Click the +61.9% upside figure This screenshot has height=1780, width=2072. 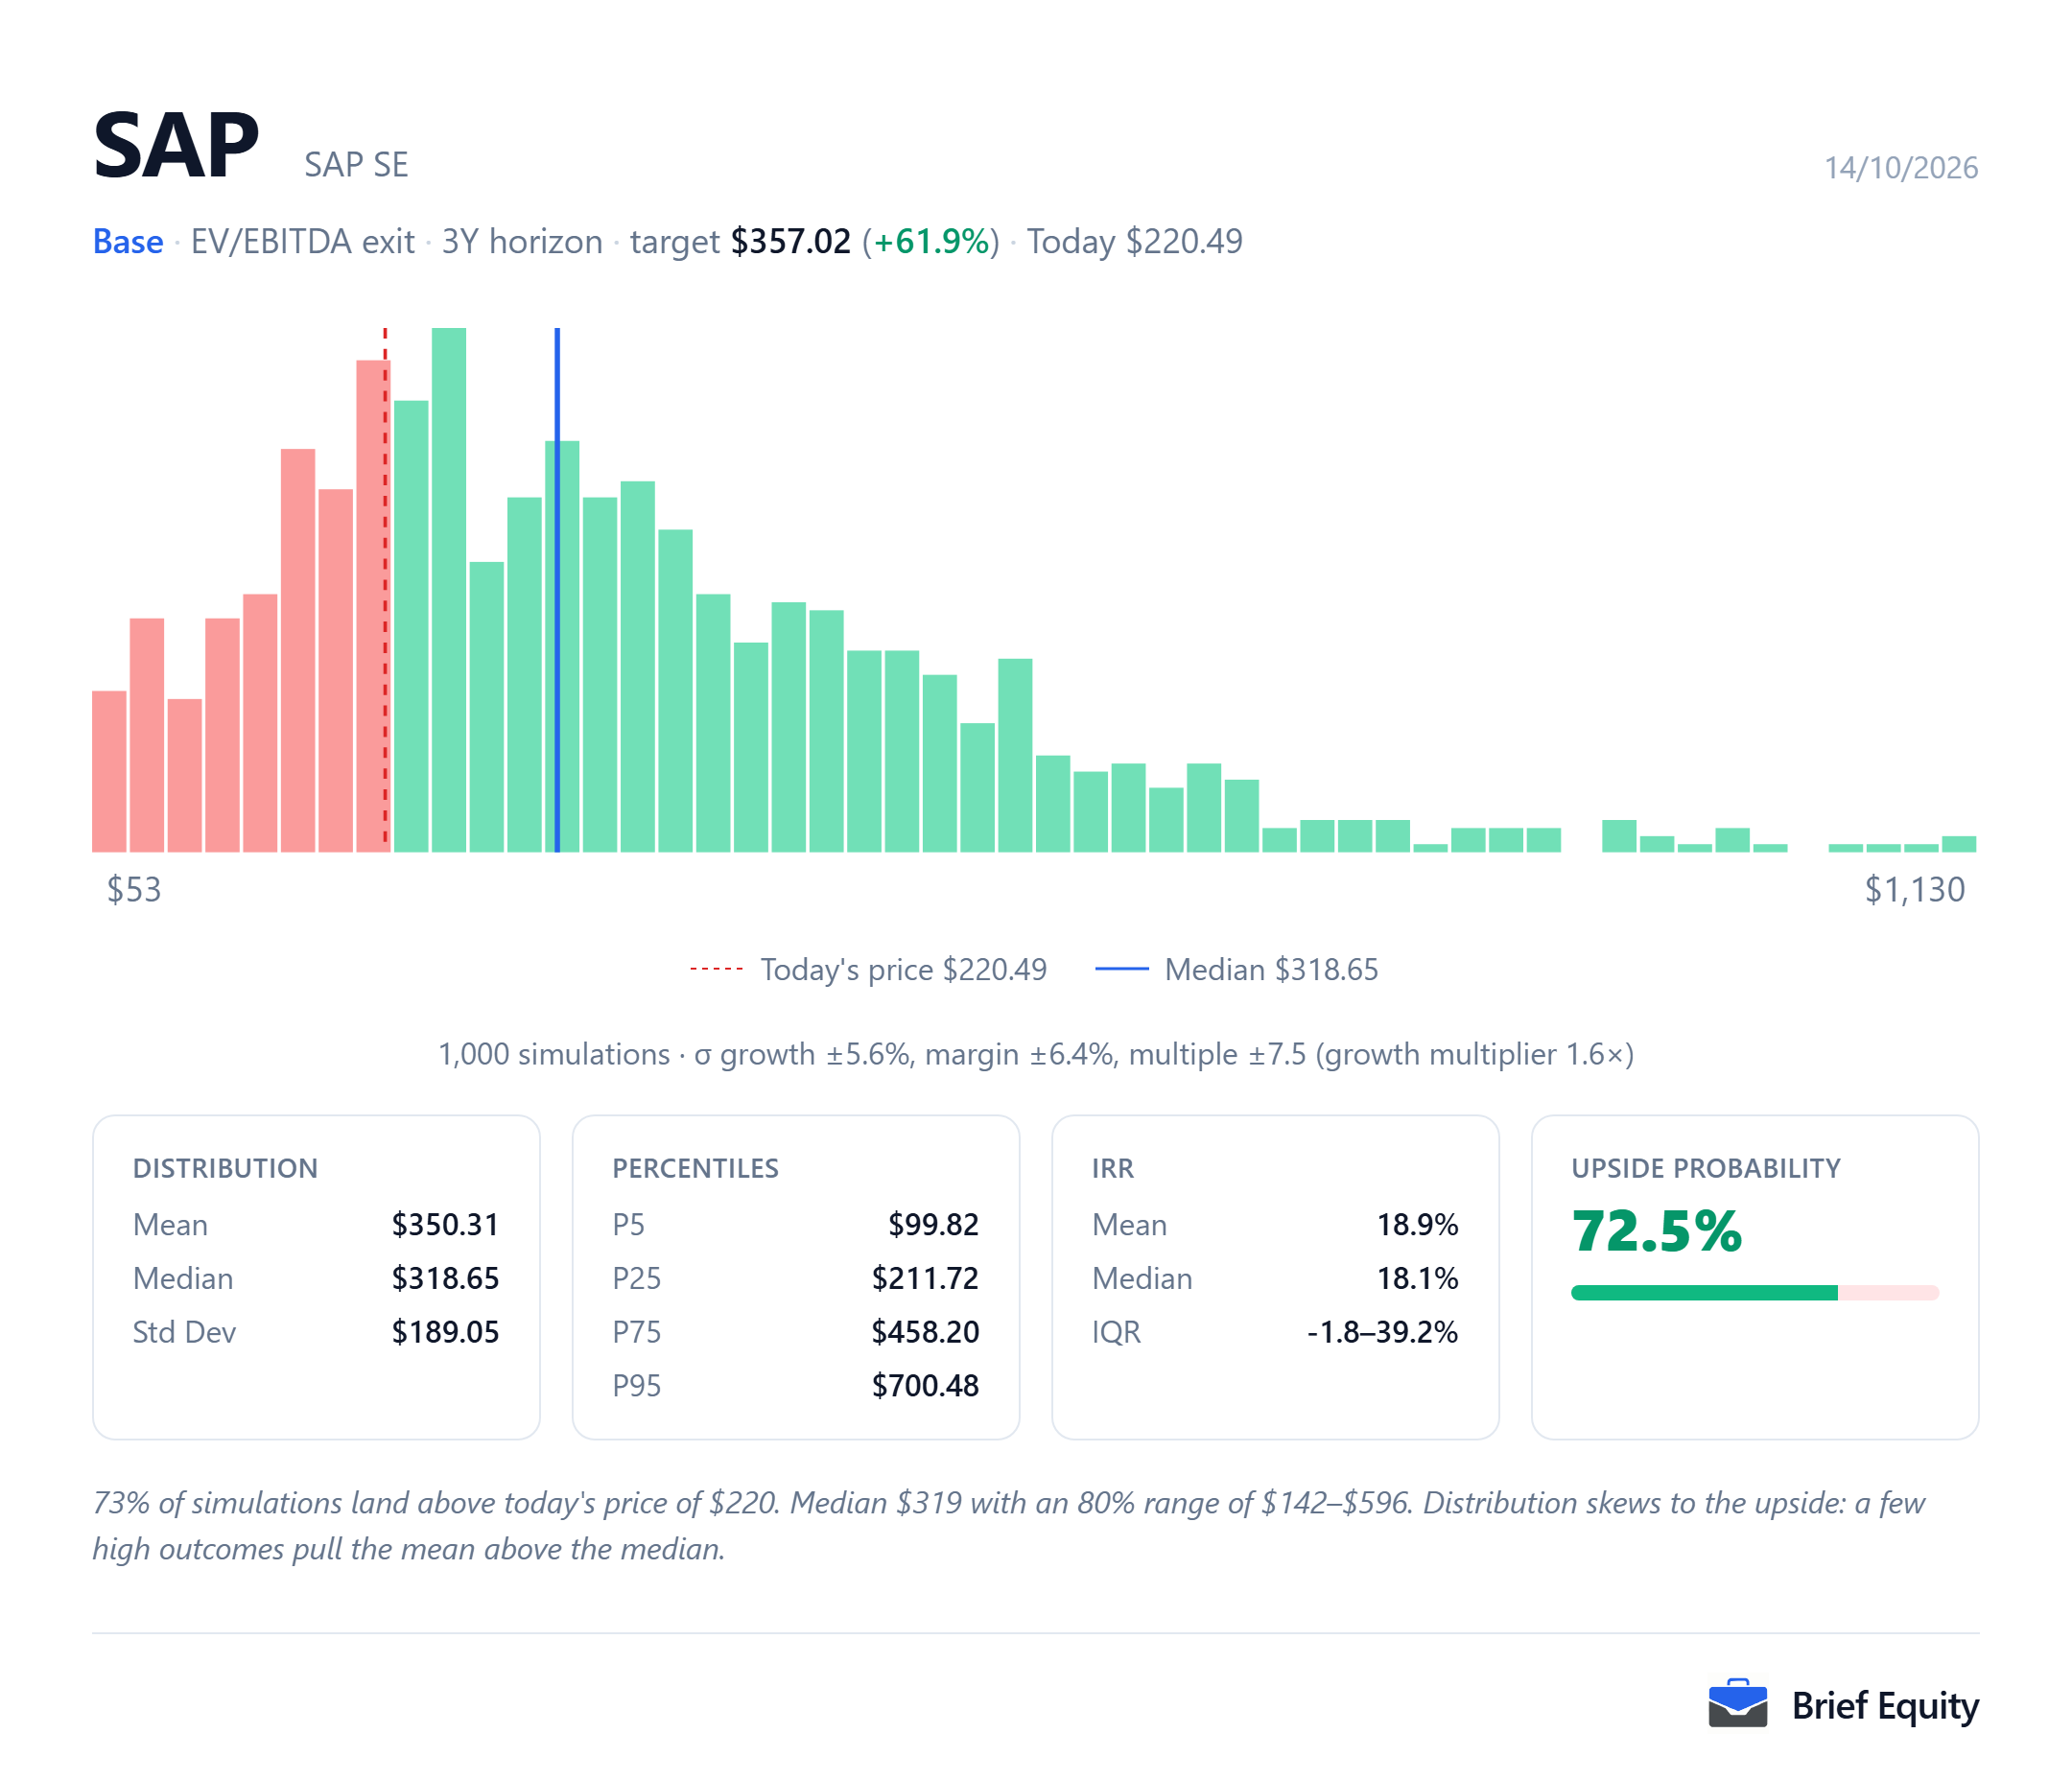pos(931,241)
